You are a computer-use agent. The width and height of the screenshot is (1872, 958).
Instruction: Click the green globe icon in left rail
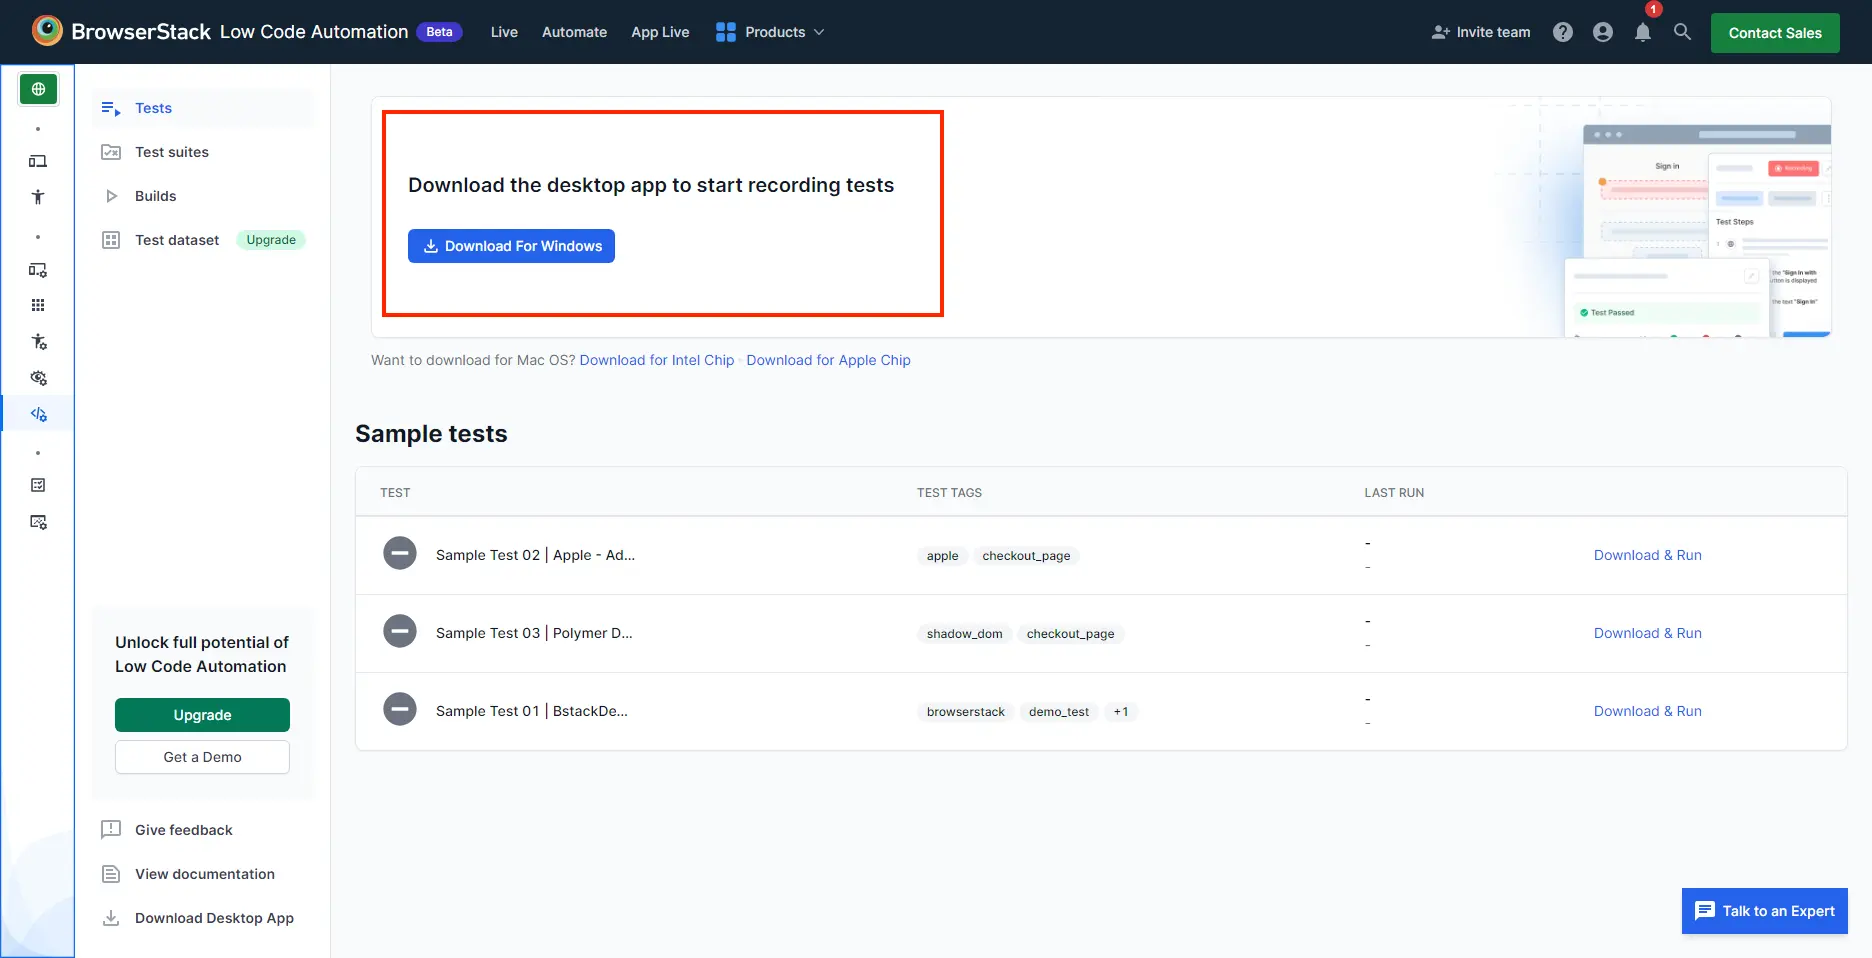pos(38,89)
